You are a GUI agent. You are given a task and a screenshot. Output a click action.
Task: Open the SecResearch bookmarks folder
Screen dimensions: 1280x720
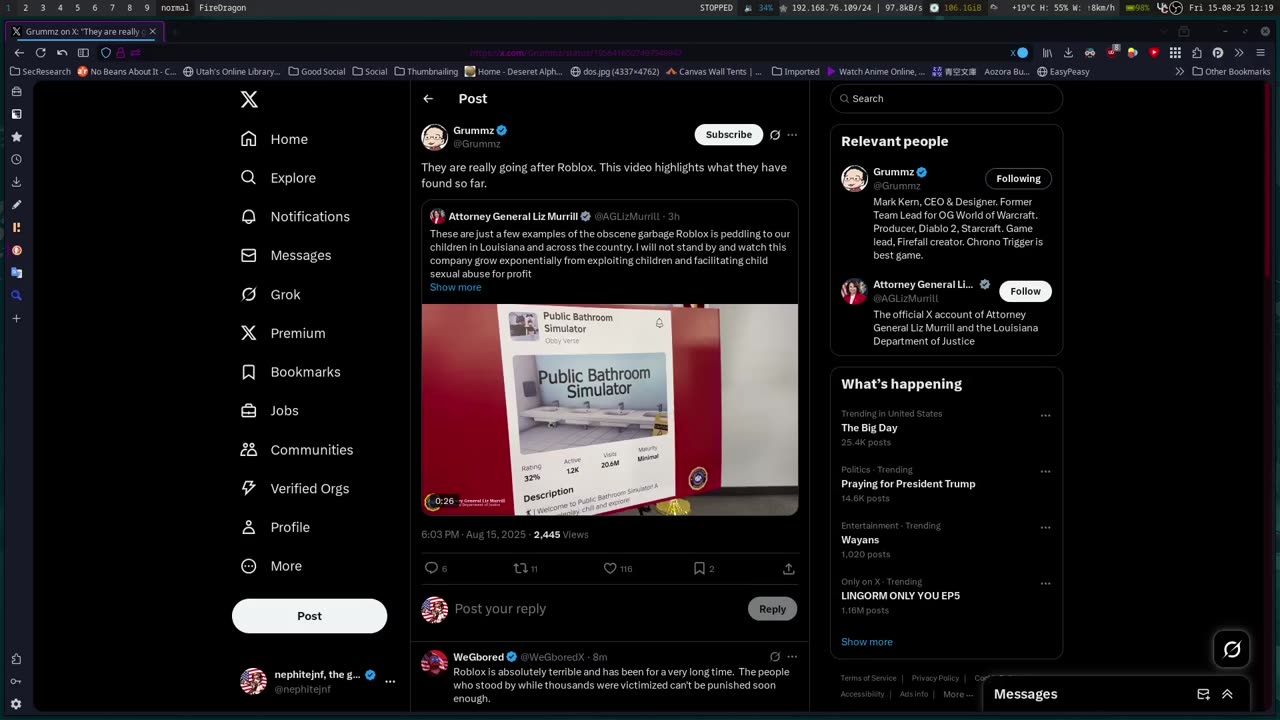[x=40, y=72]
